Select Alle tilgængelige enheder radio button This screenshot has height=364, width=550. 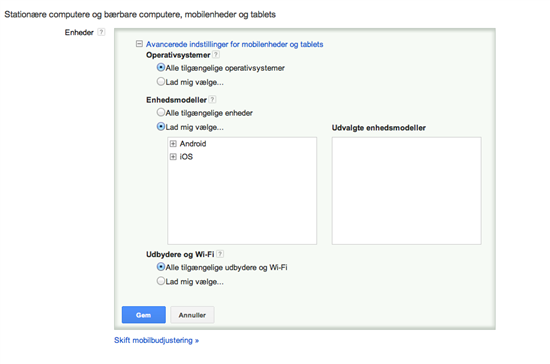tap(161, 112)
